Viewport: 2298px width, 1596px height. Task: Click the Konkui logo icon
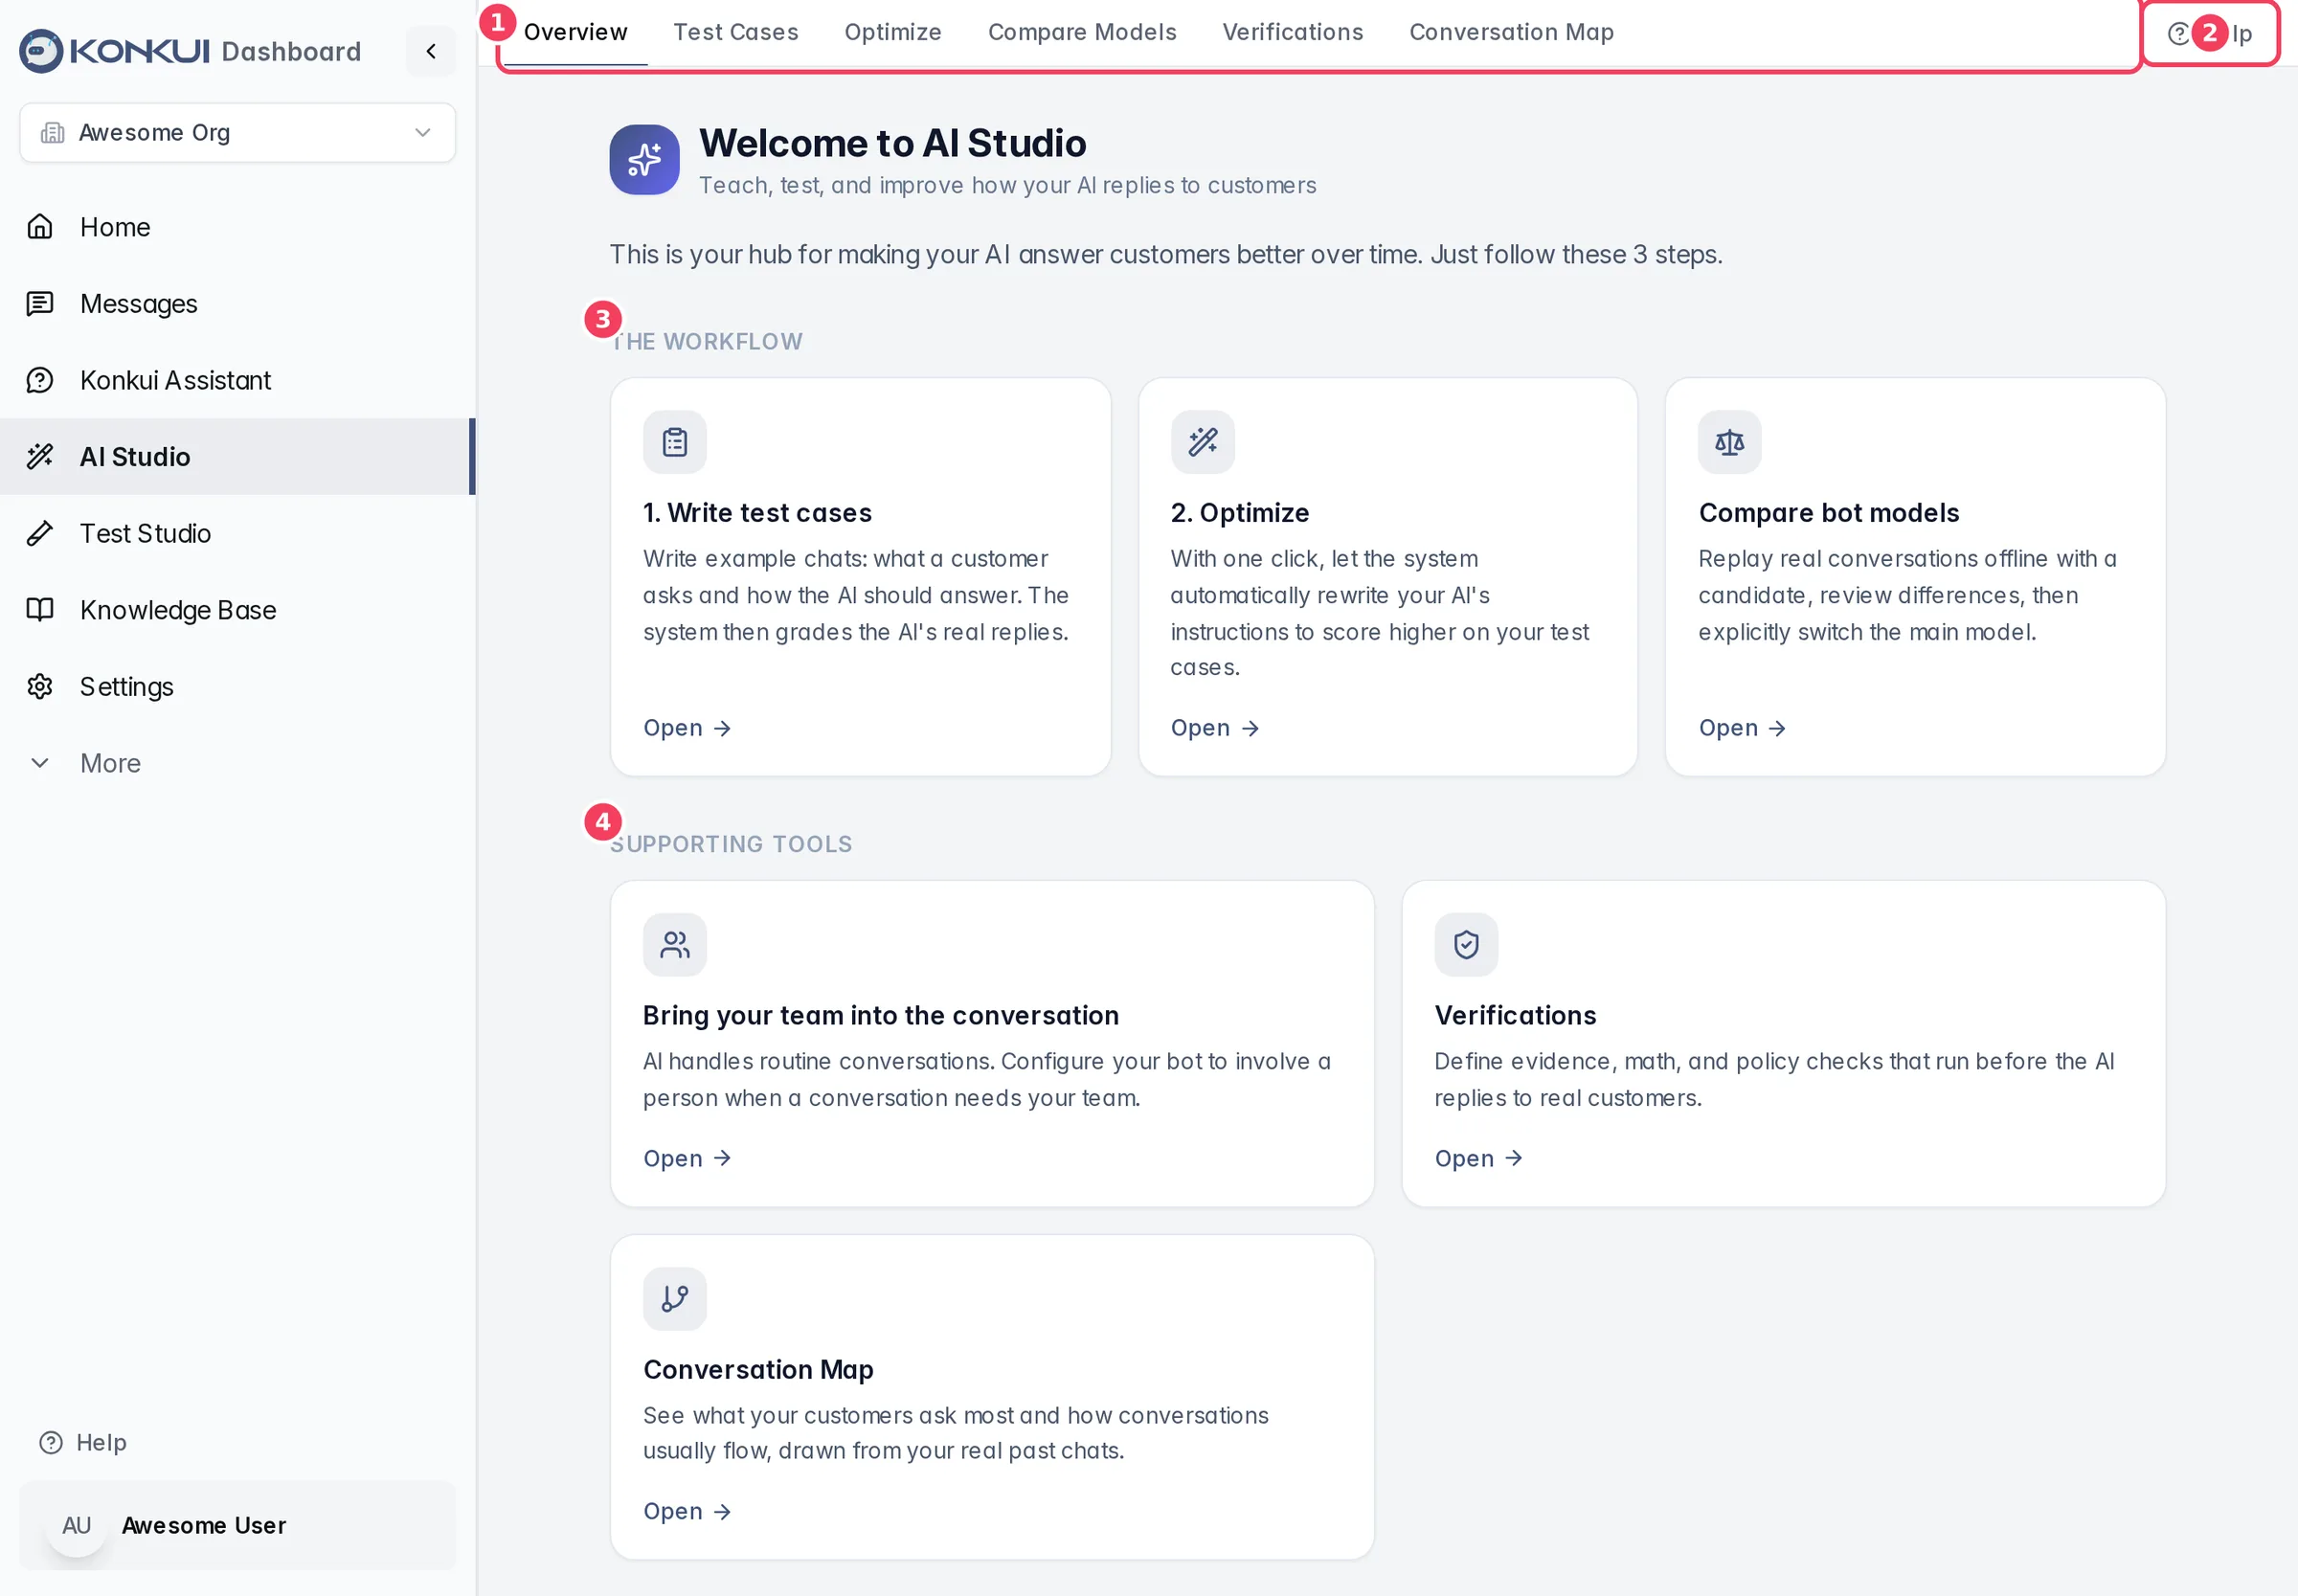(41, 51)
